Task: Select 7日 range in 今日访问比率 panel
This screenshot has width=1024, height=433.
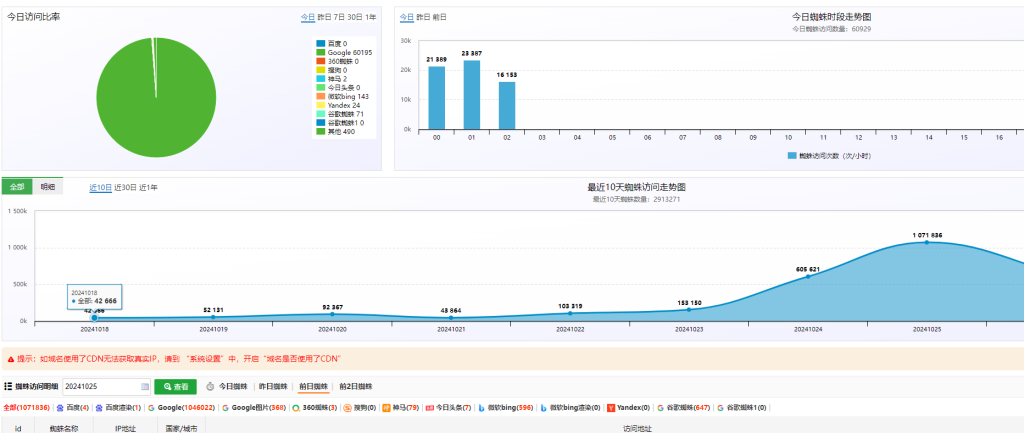Action: pos(339,17)
